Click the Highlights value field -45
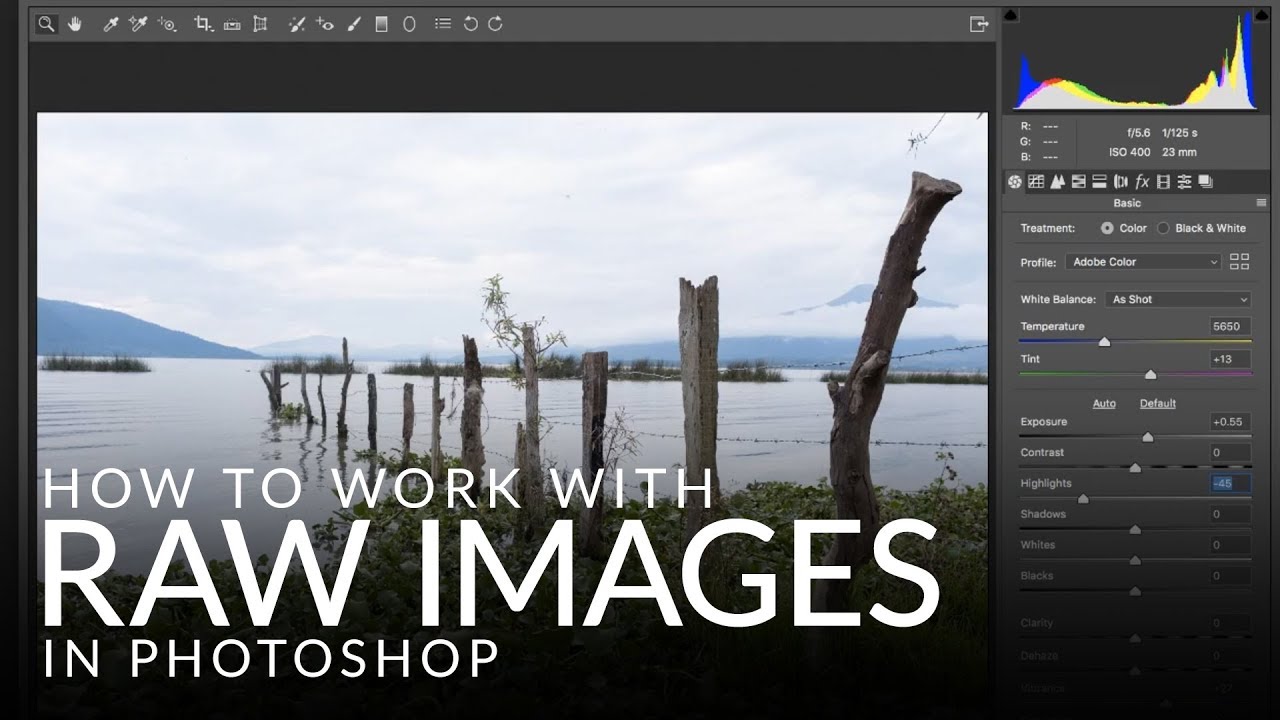This screenshot has height=720, width=1280. pyautogui.click(x=1229, y=484)
